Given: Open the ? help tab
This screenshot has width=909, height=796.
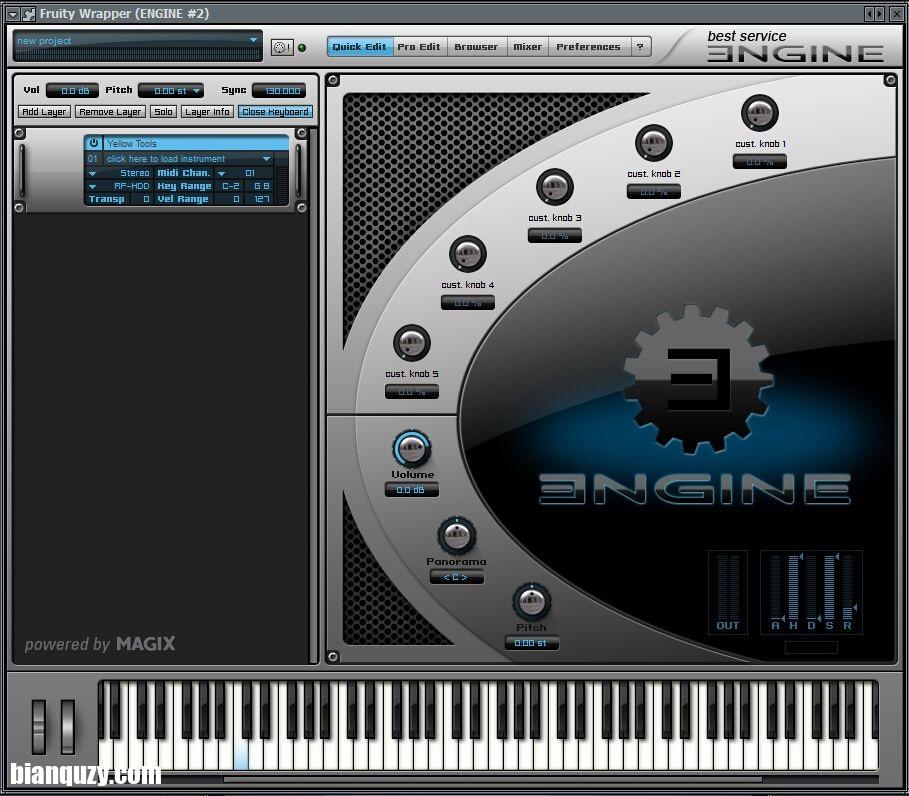Looking at the screenshot, I should [x=640, y=47].
